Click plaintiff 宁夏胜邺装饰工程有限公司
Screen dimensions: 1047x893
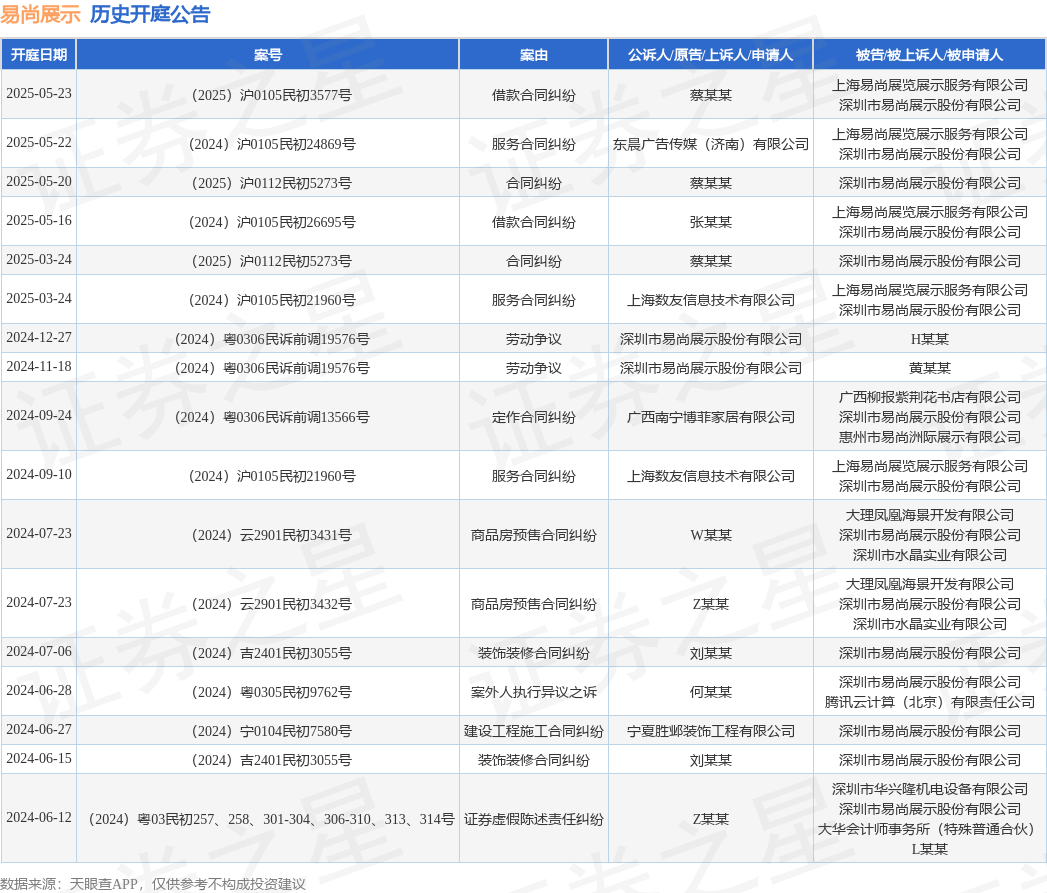point(710,731)
